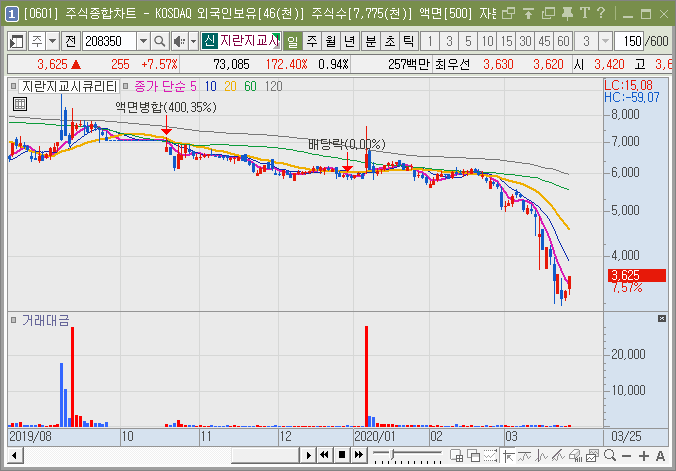676x471 pixels.
Task: Select the 월 monthly chart period
Action: (331, 41)
